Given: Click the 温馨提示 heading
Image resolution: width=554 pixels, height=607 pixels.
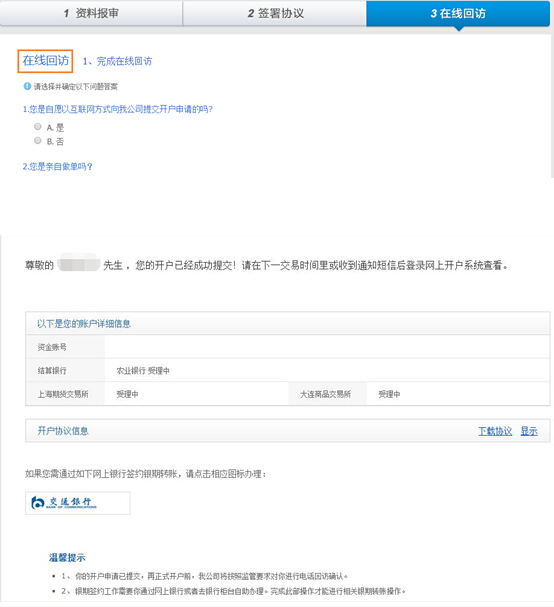Looking at the screenshot, I should pos(67,558).
